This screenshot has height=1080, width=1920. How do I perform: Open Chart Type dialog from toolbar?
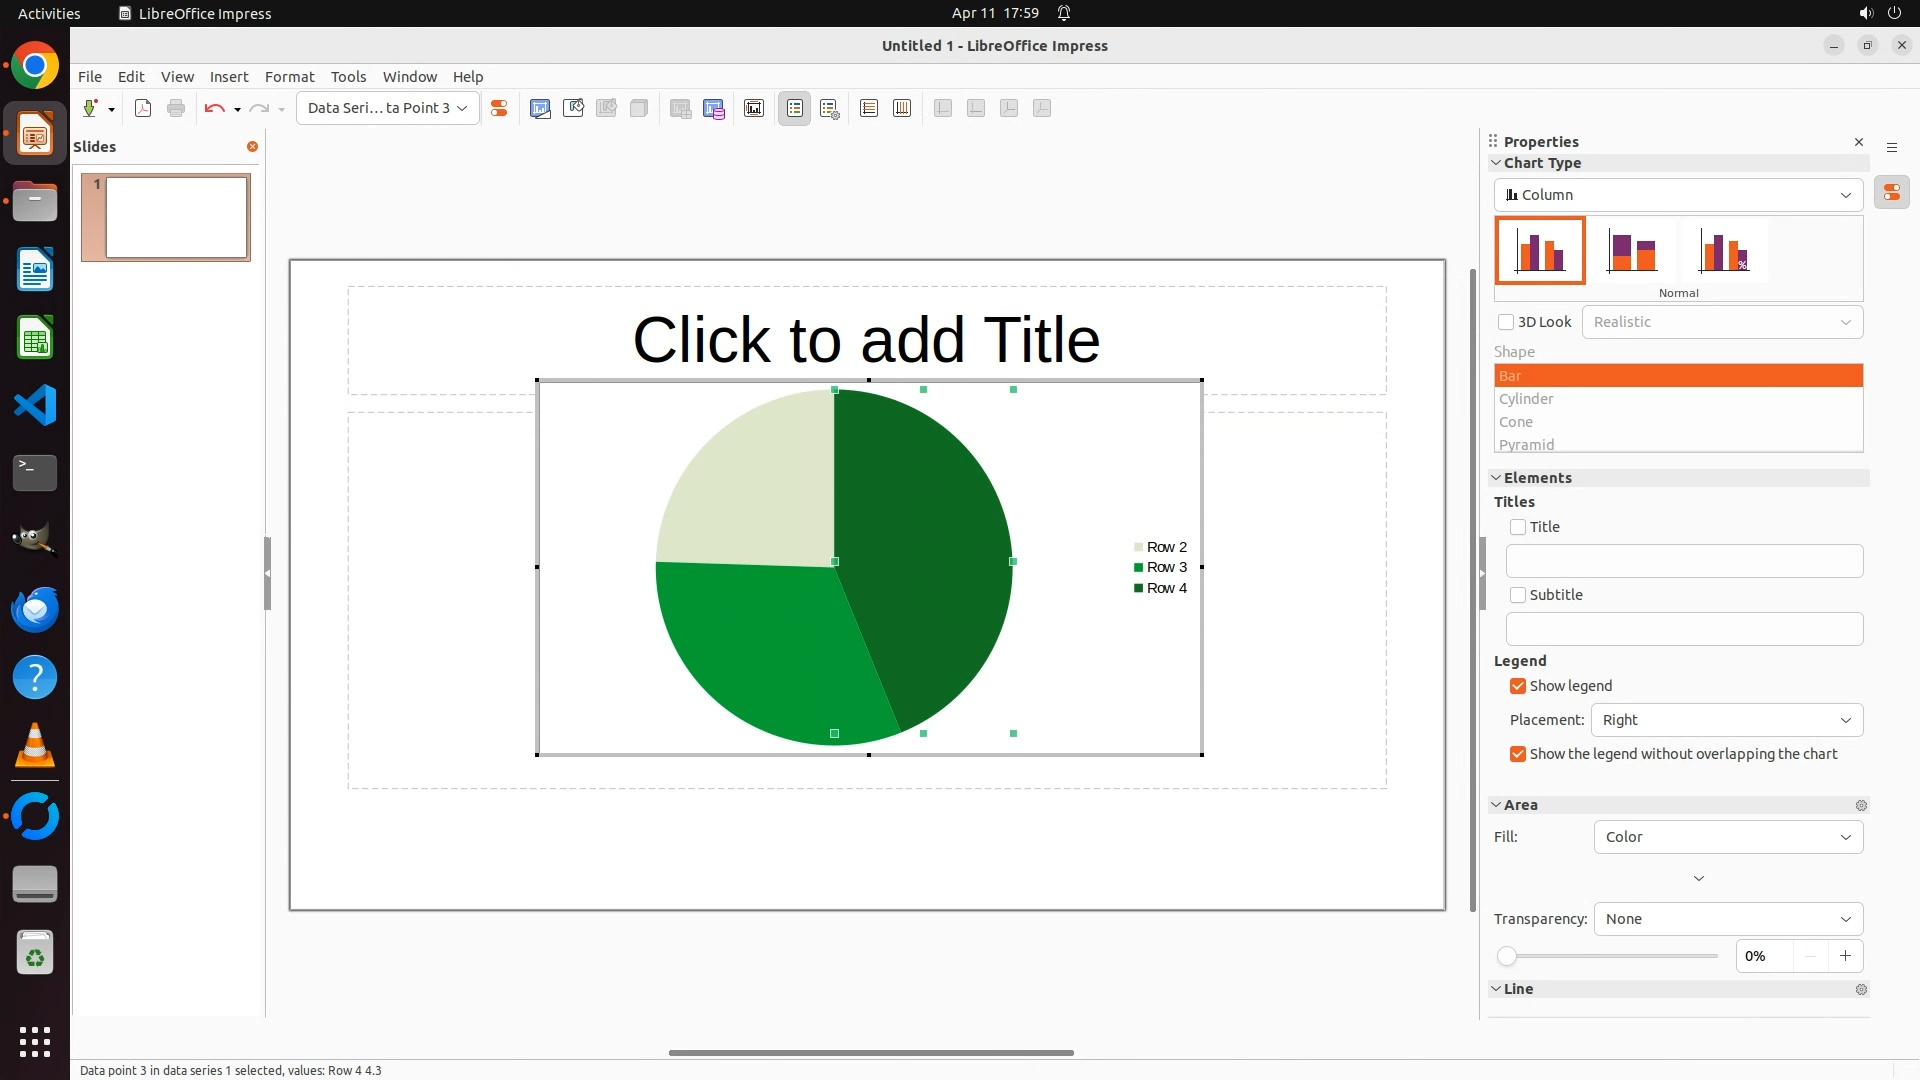point(540,108)
